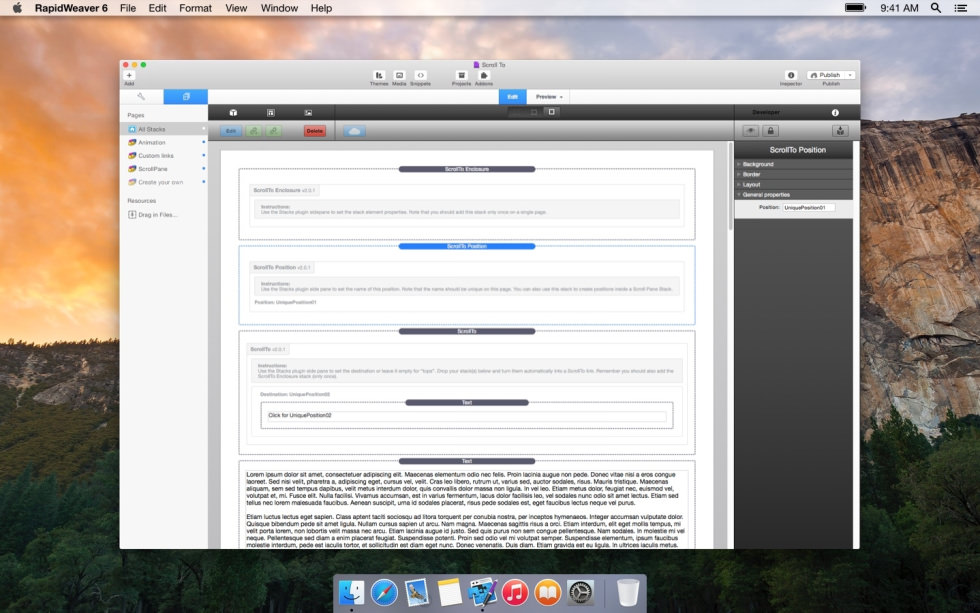Open the Themes browser
This screenshot has width=980, height=613.
click(379, 76)
